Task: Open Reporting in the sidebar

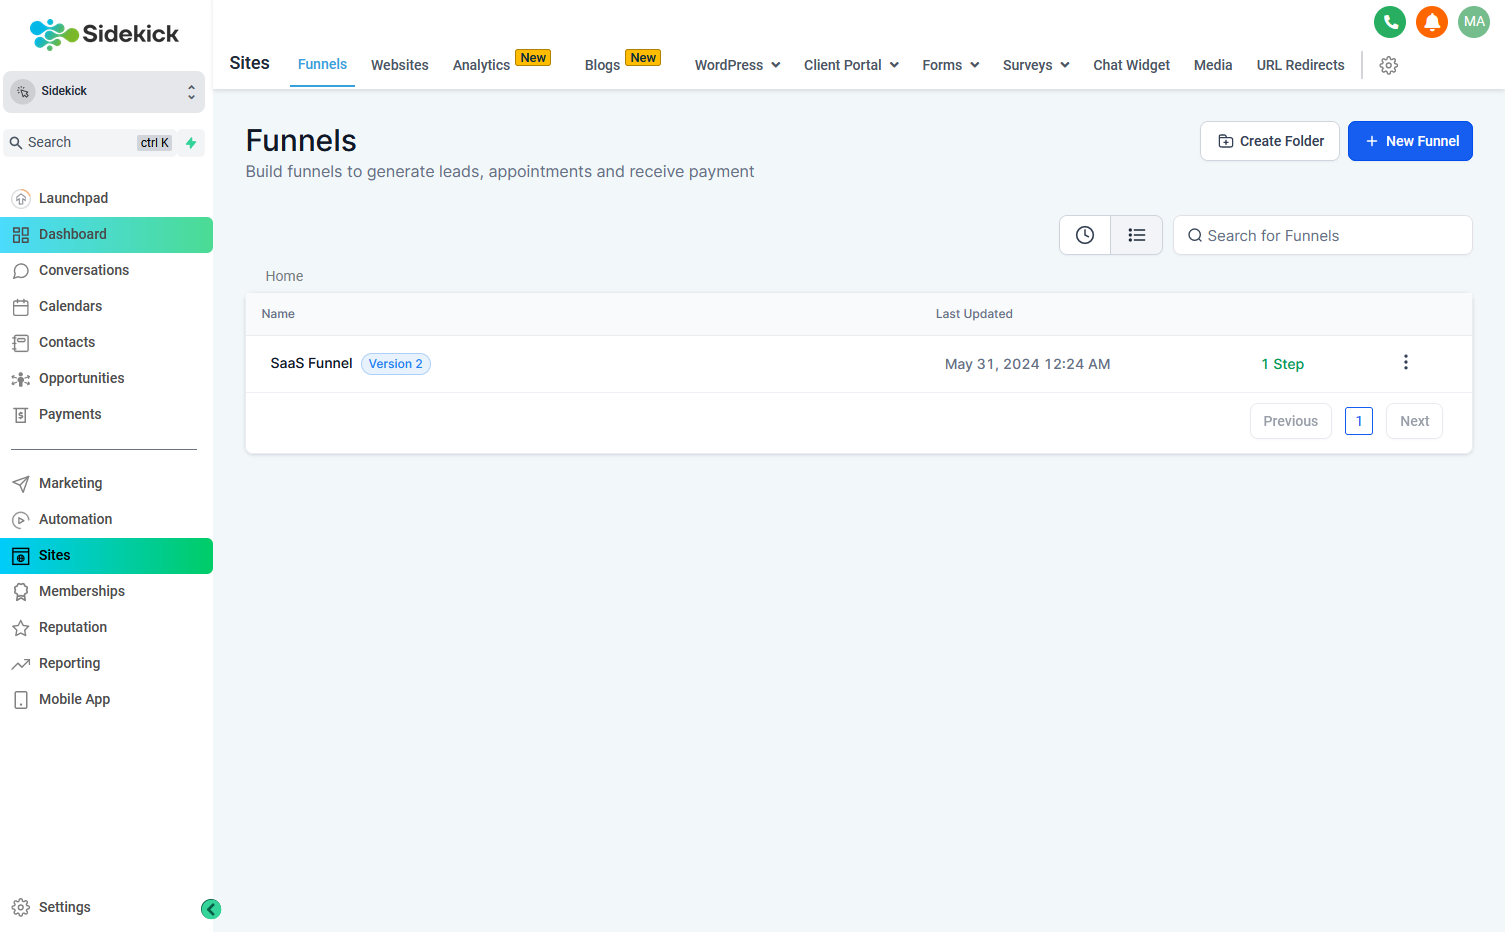Action: point(106,663)
